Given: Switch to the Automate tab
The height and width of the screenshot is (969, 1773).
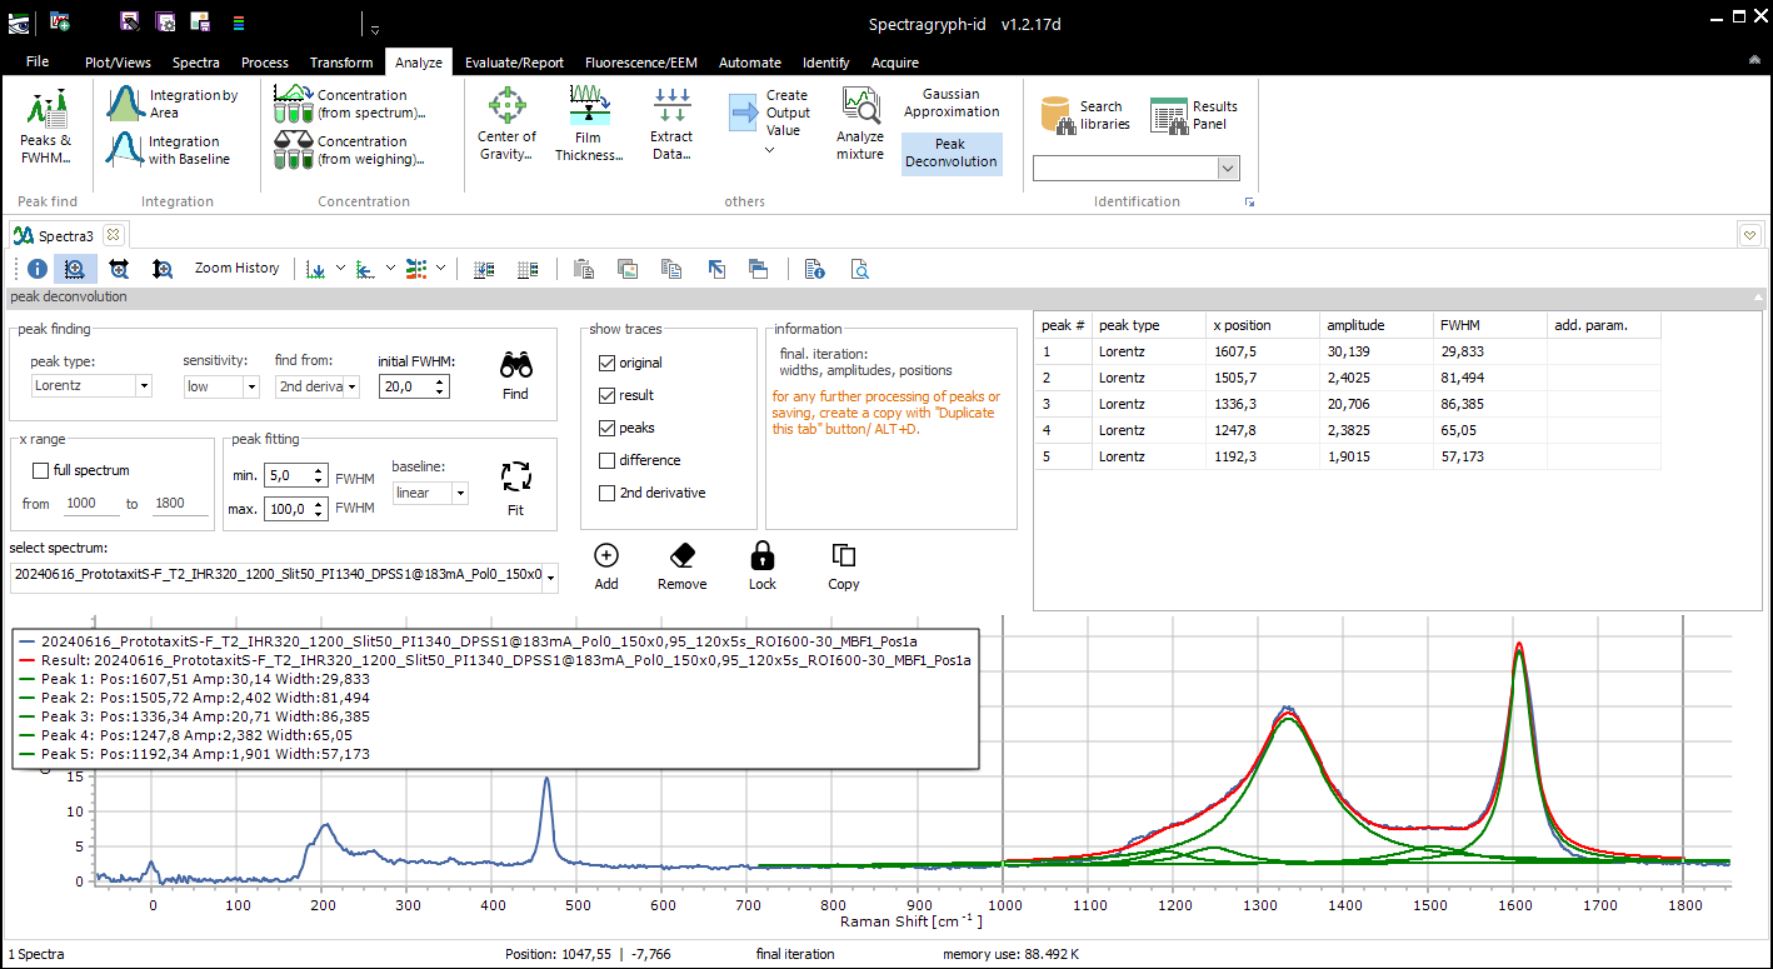Looking at the screenshot, I should (x=750, y=62).
